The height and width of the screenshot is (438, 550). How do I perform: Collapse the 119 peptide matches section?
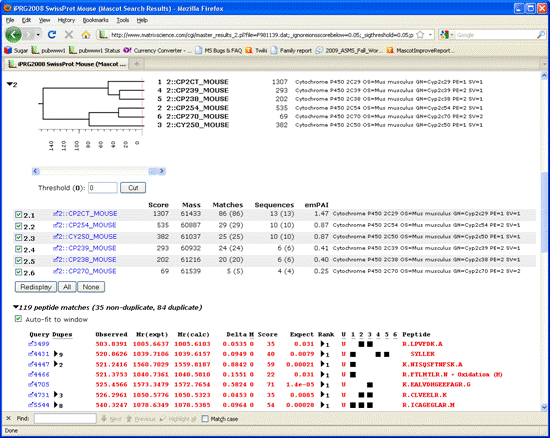point(15,307)
